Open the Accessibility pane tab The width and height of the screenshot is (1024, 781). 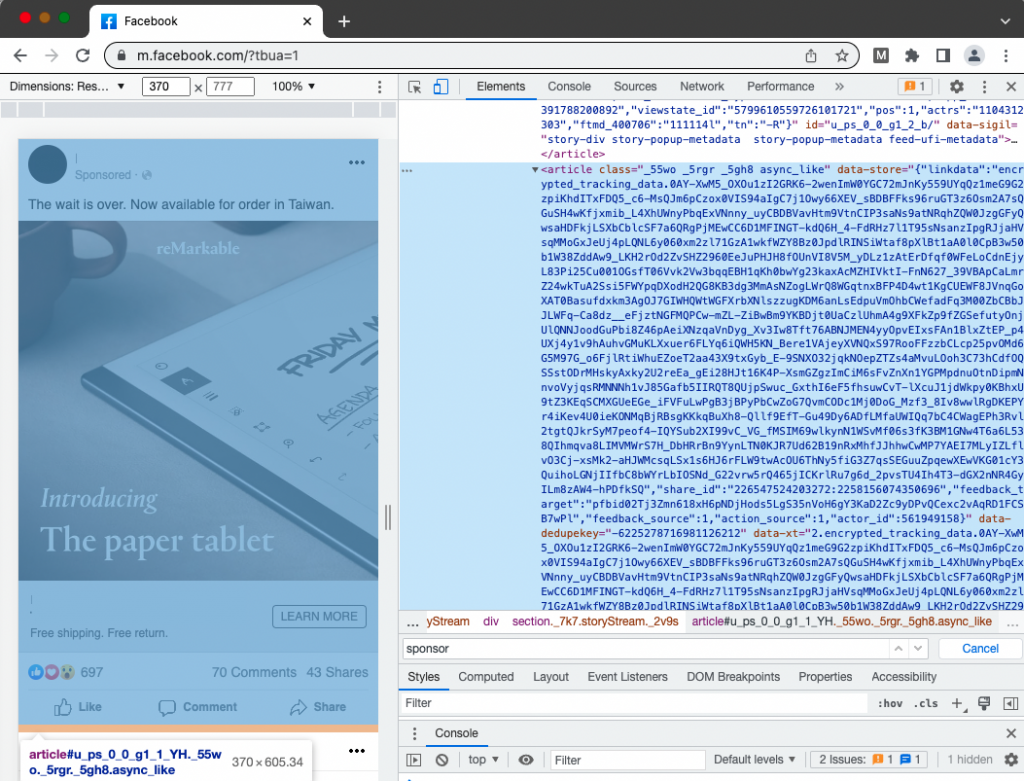click(904, 677)
